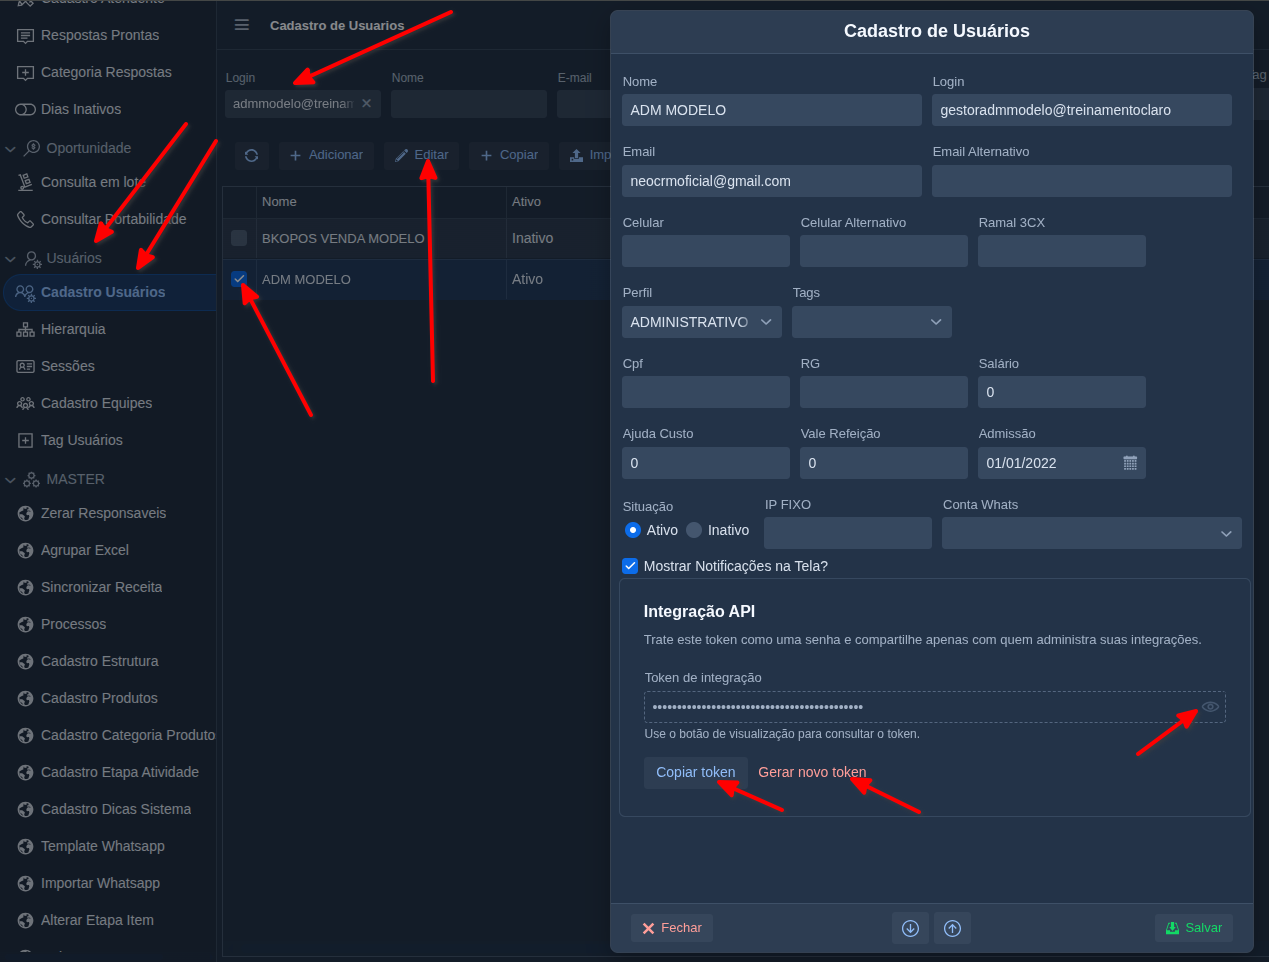Open the Conta Whats dropdown

[1092, 533]
